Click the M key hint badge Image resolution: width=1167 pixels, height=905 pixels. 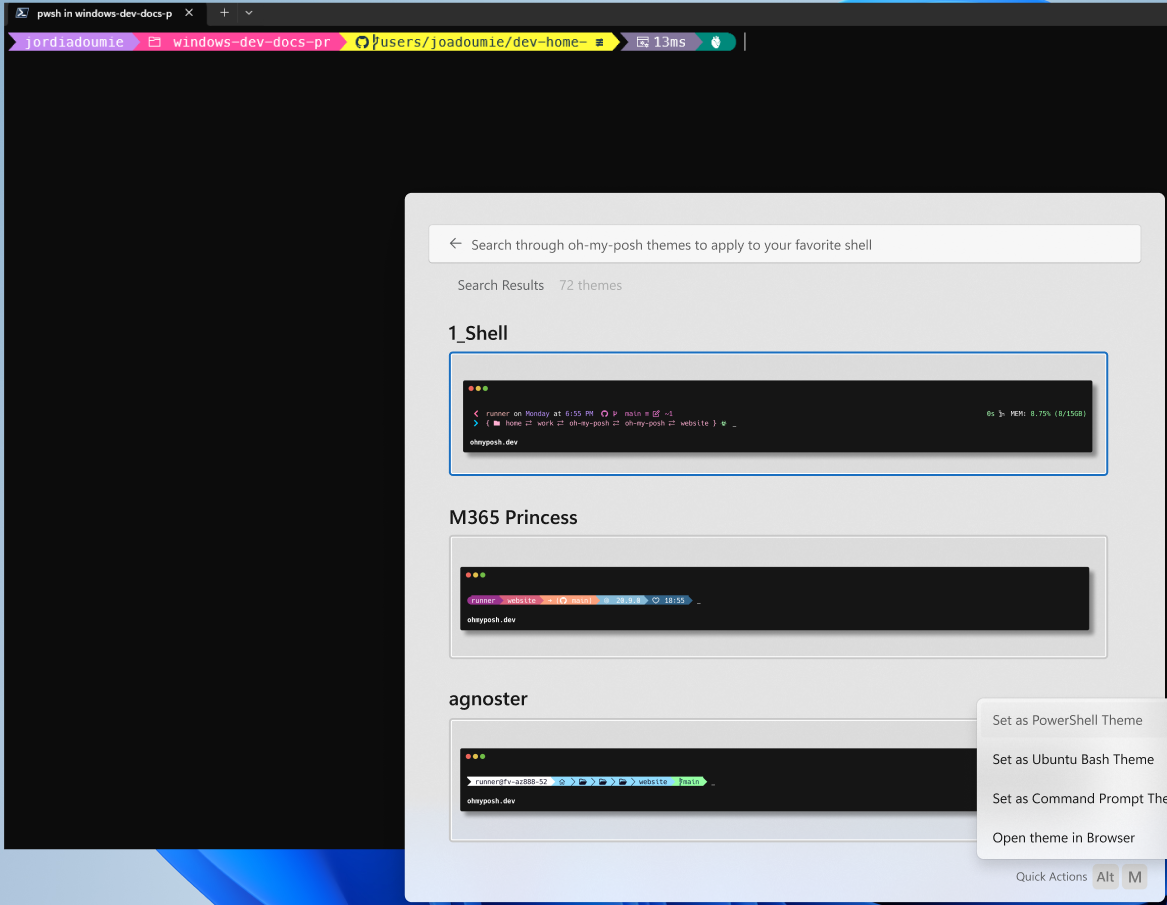tap(1134, 877)
